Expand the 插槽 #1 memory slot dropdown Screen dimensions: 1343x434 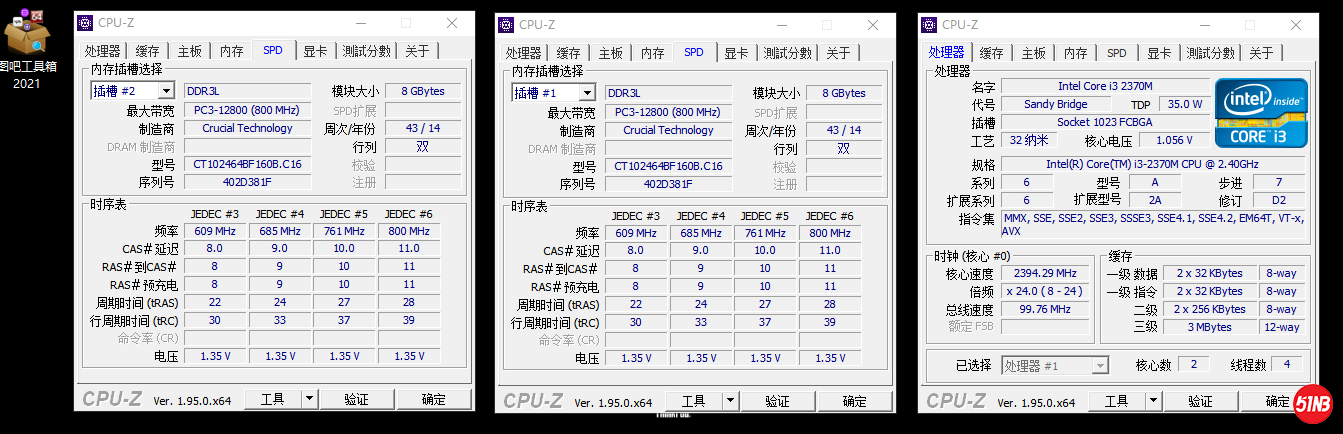pos(586,93)
